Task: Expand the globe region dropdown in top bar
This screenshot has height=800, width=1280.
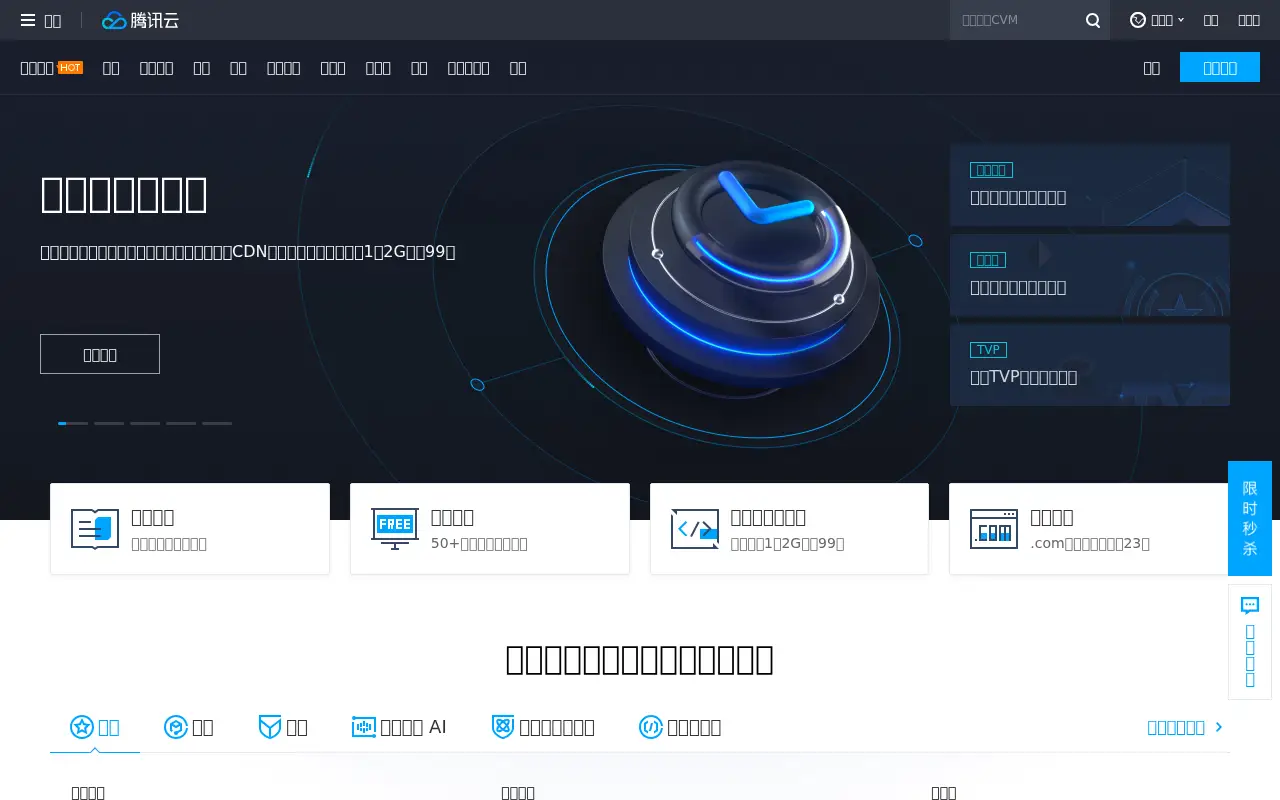Action: (1157, 20)
